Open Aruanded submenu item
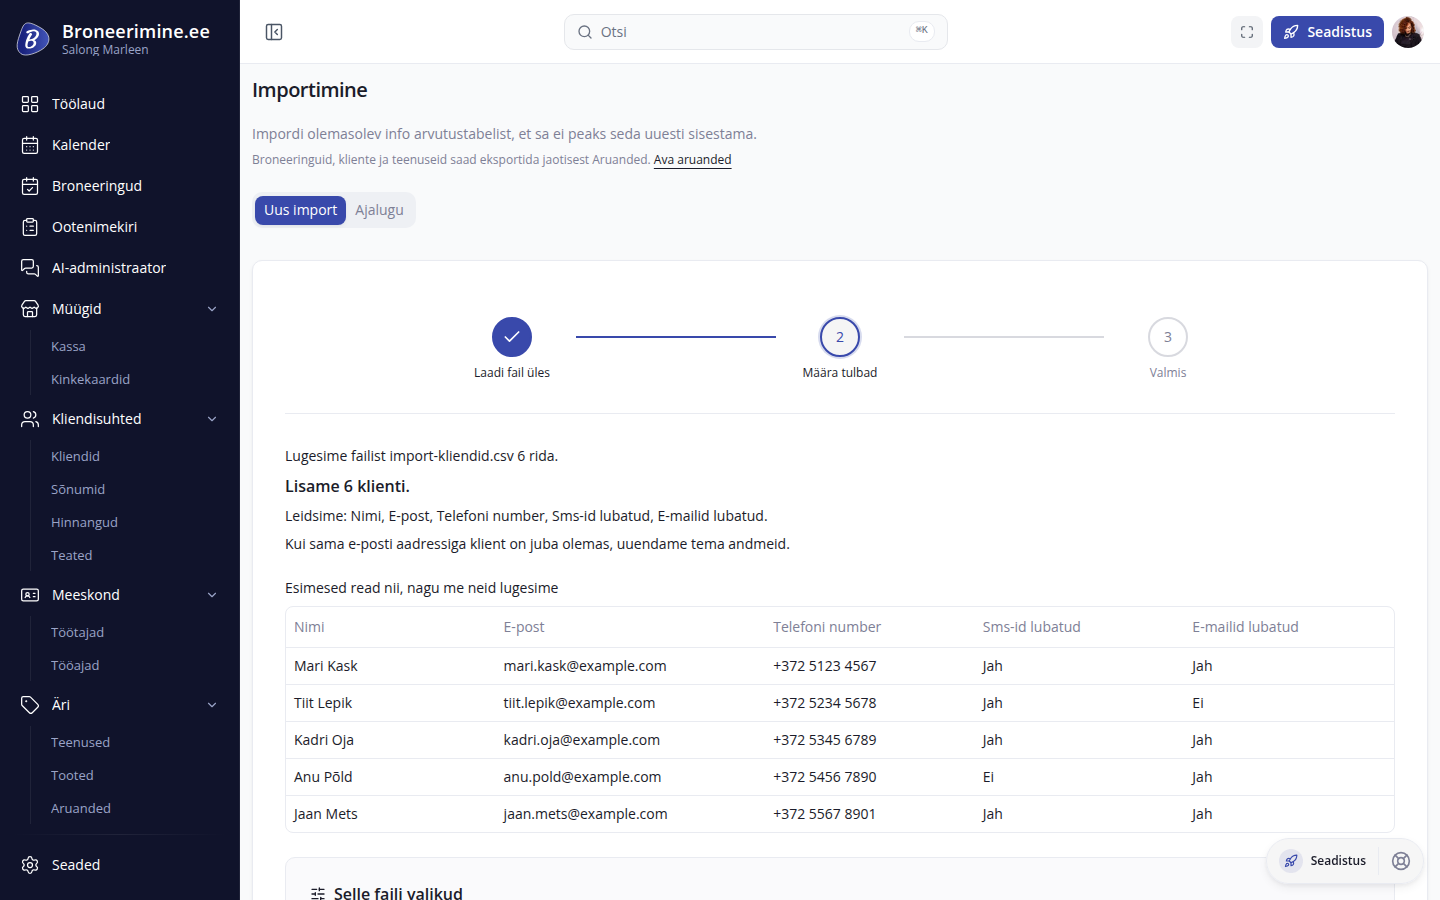Image resolution: width=1440 pixels, height=900 pixels. point(81,809)
